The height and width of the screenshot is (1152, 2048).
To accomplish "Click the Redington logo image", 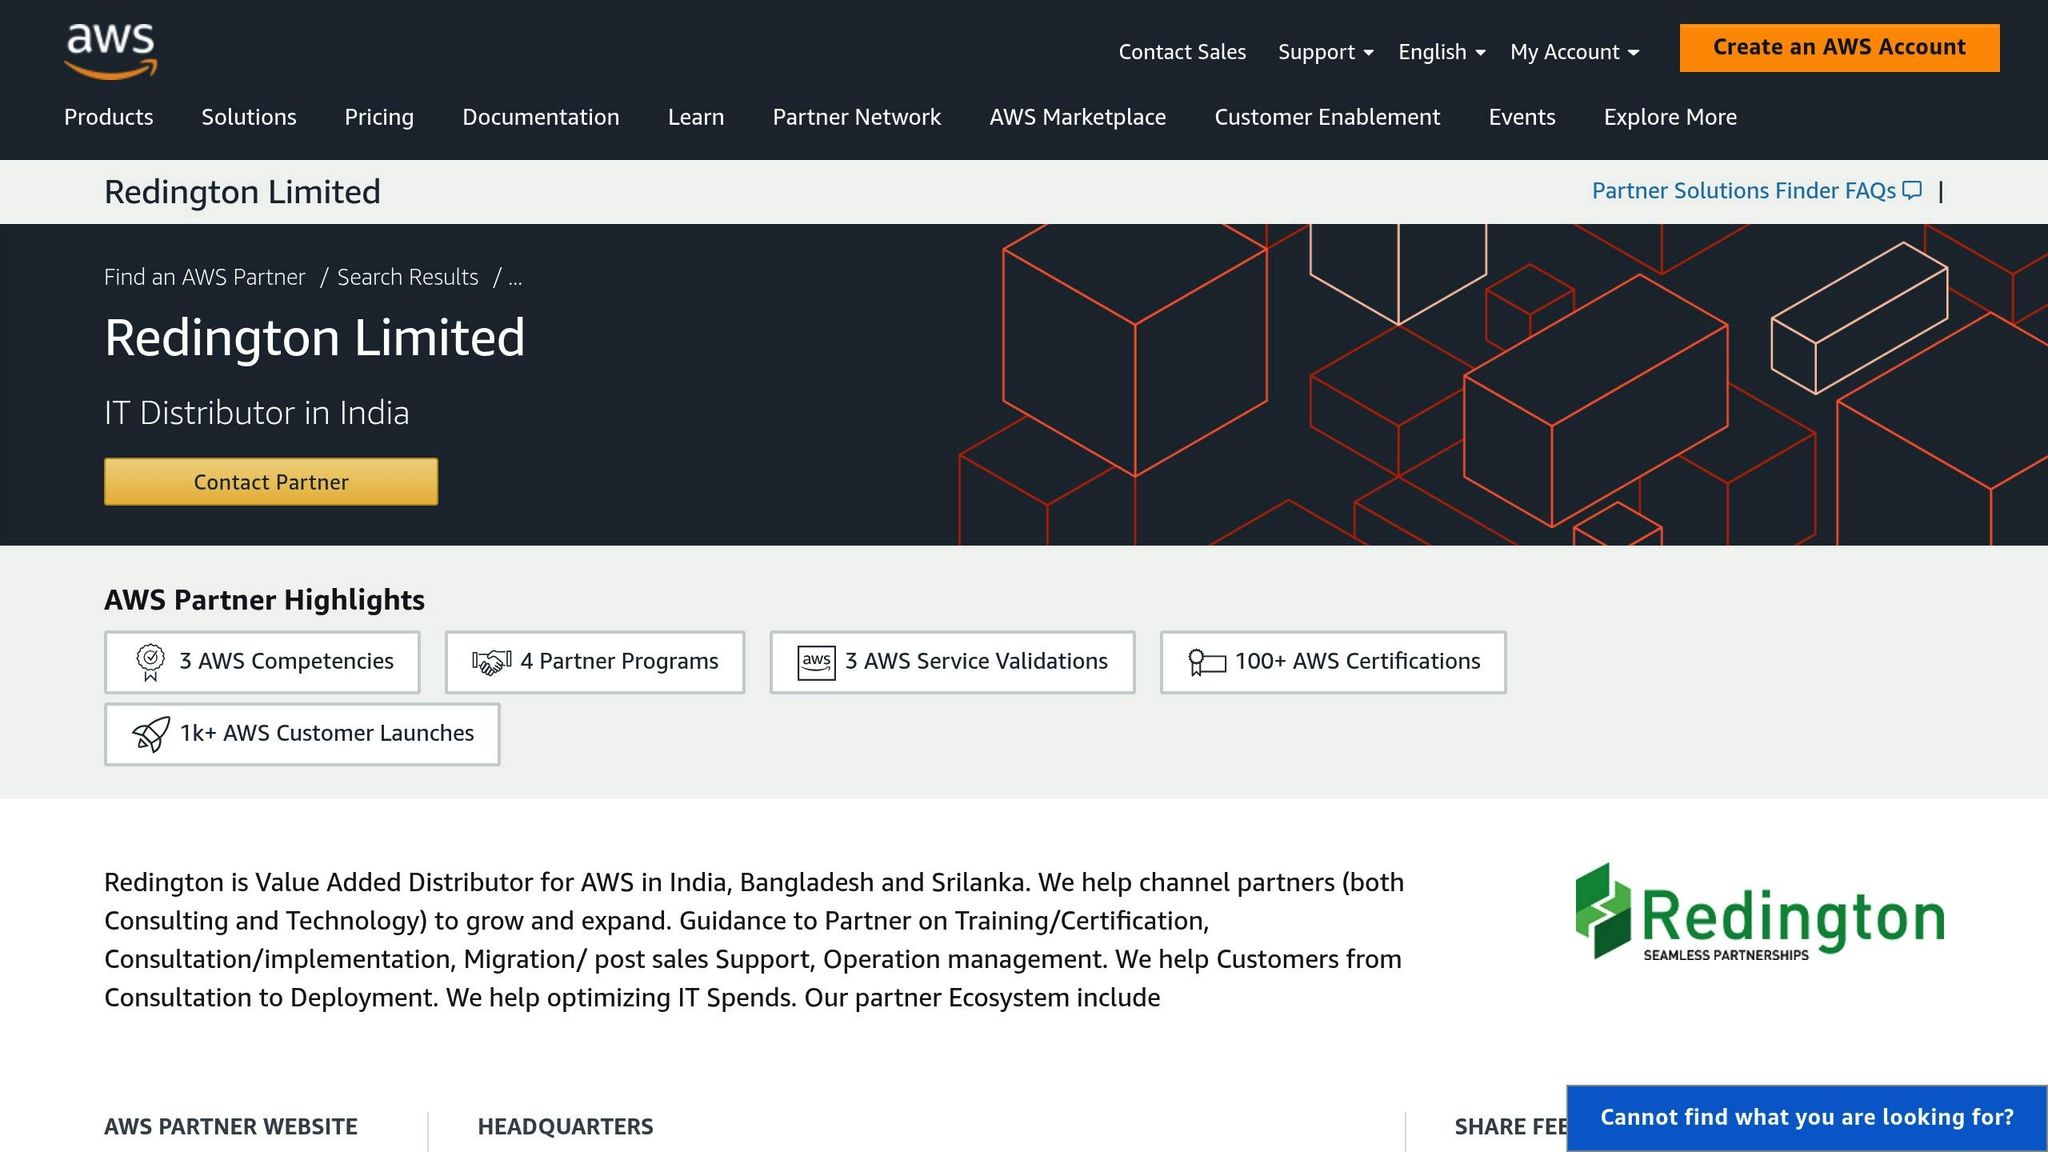I will (x=1760, y=912).
